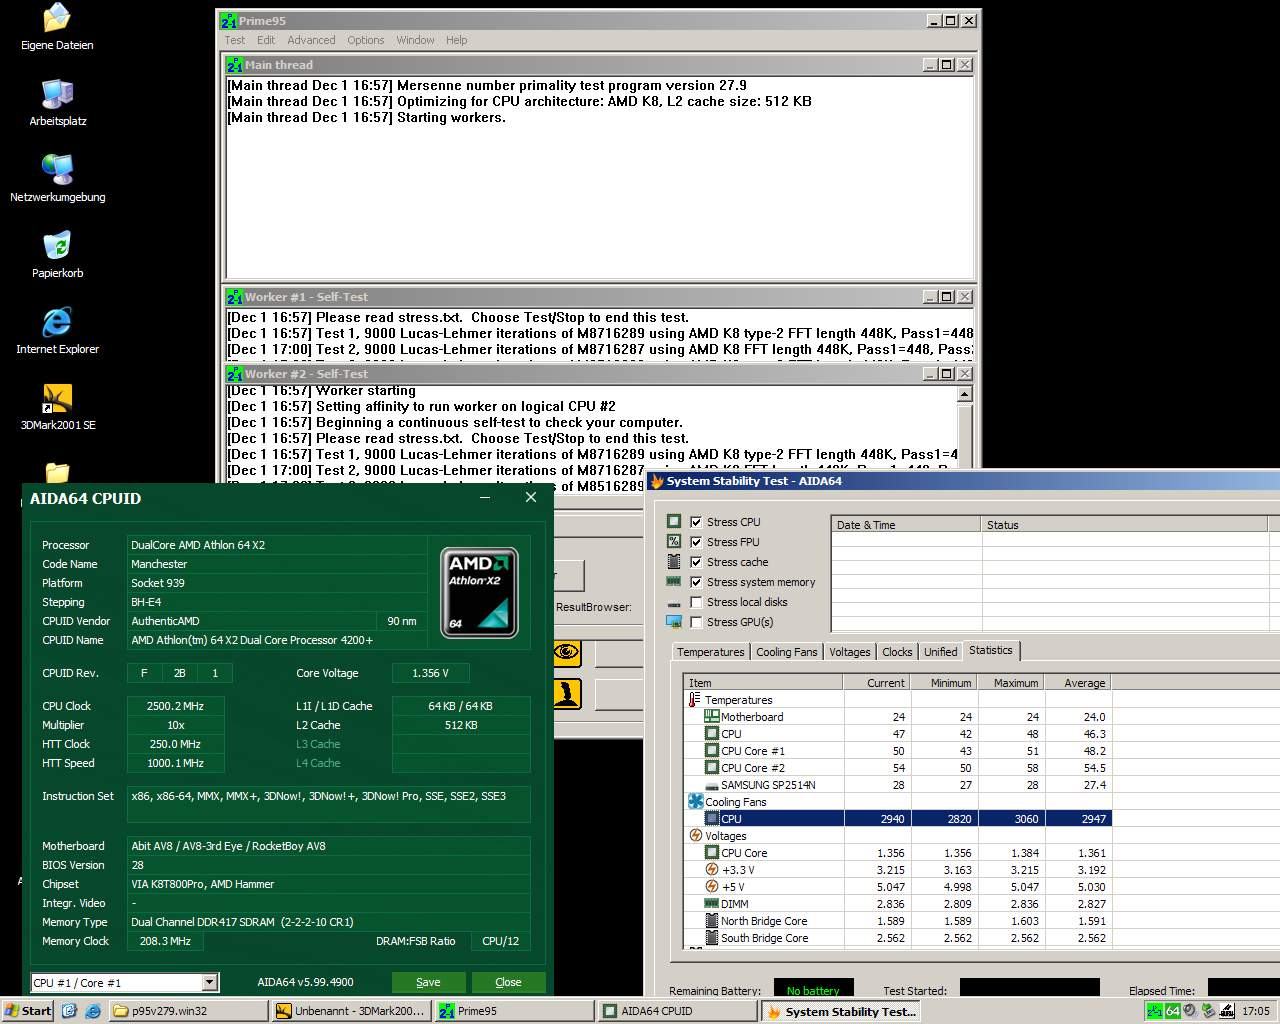
Task: Select the Temperatures thermometer icon in statistics
Action: coord(694,700)
